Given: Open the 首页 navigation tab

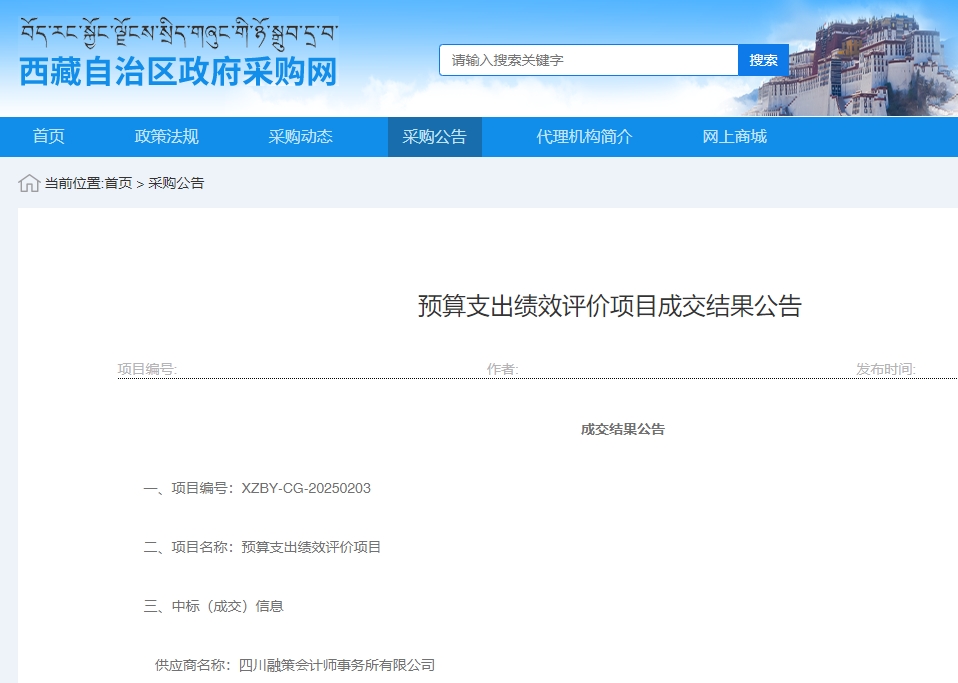Looking at the screenshot, I should tap(49, 137).
